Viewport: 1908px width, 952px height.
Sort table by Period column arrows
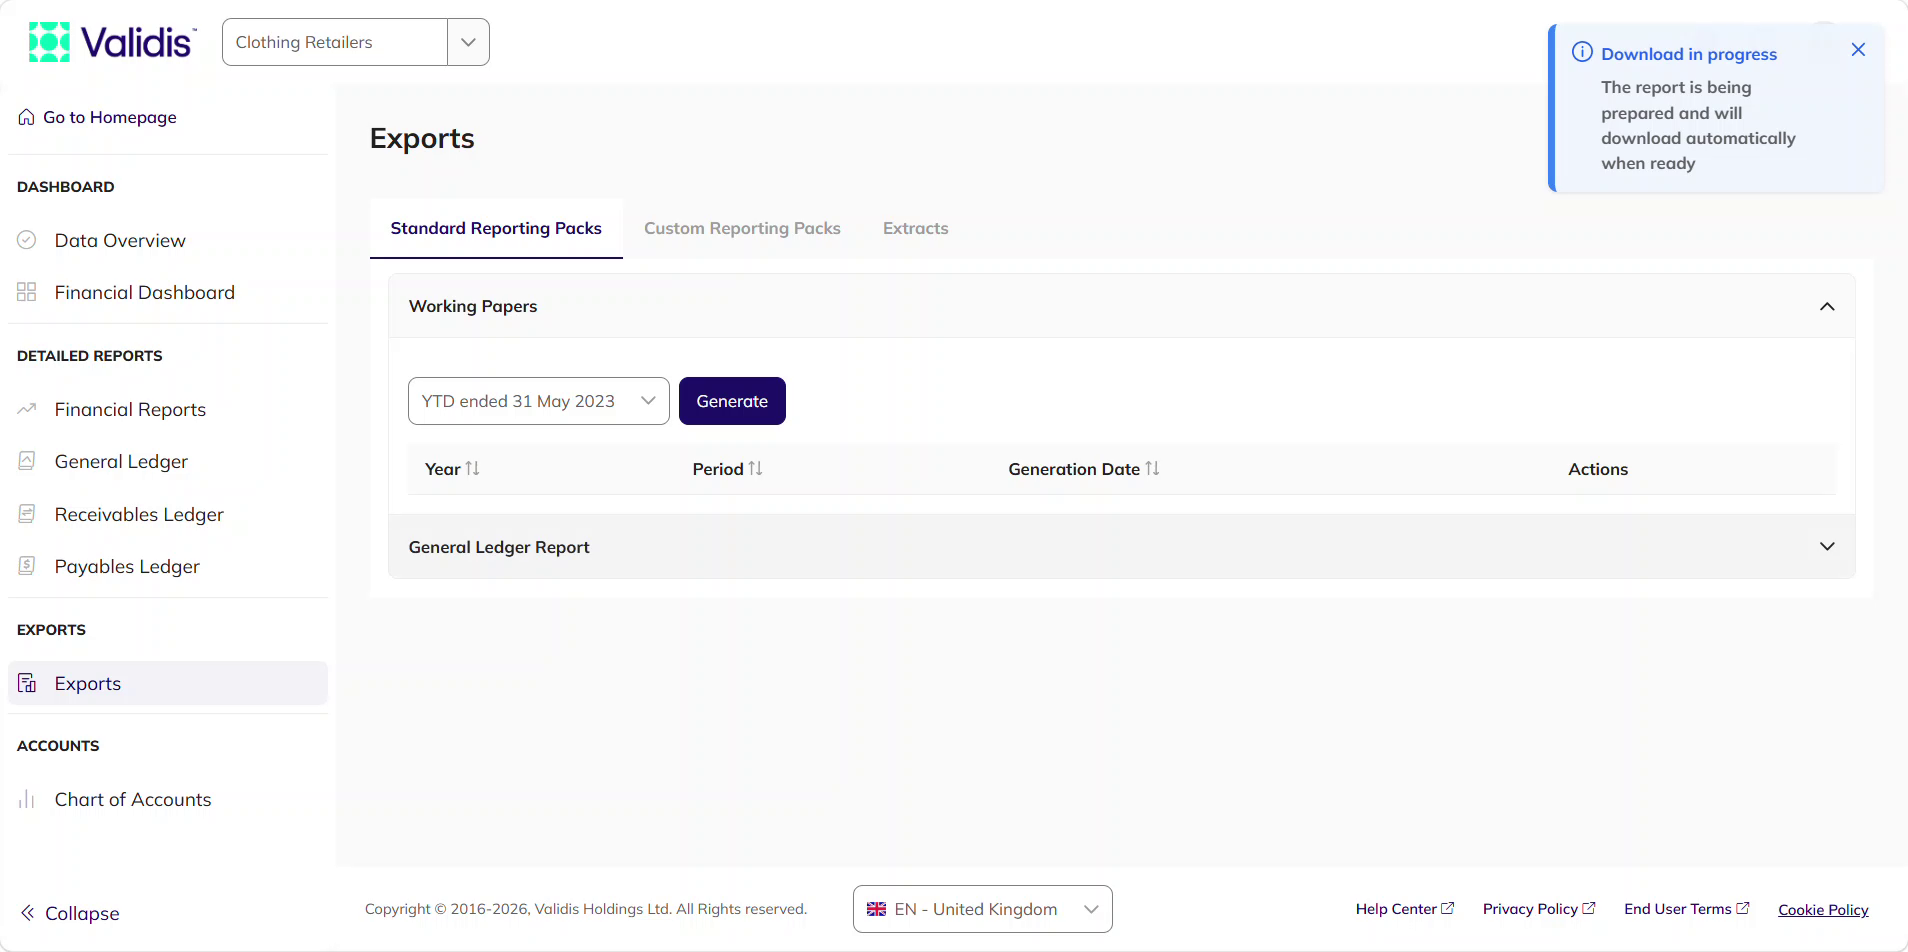click(x=756, y=468)
